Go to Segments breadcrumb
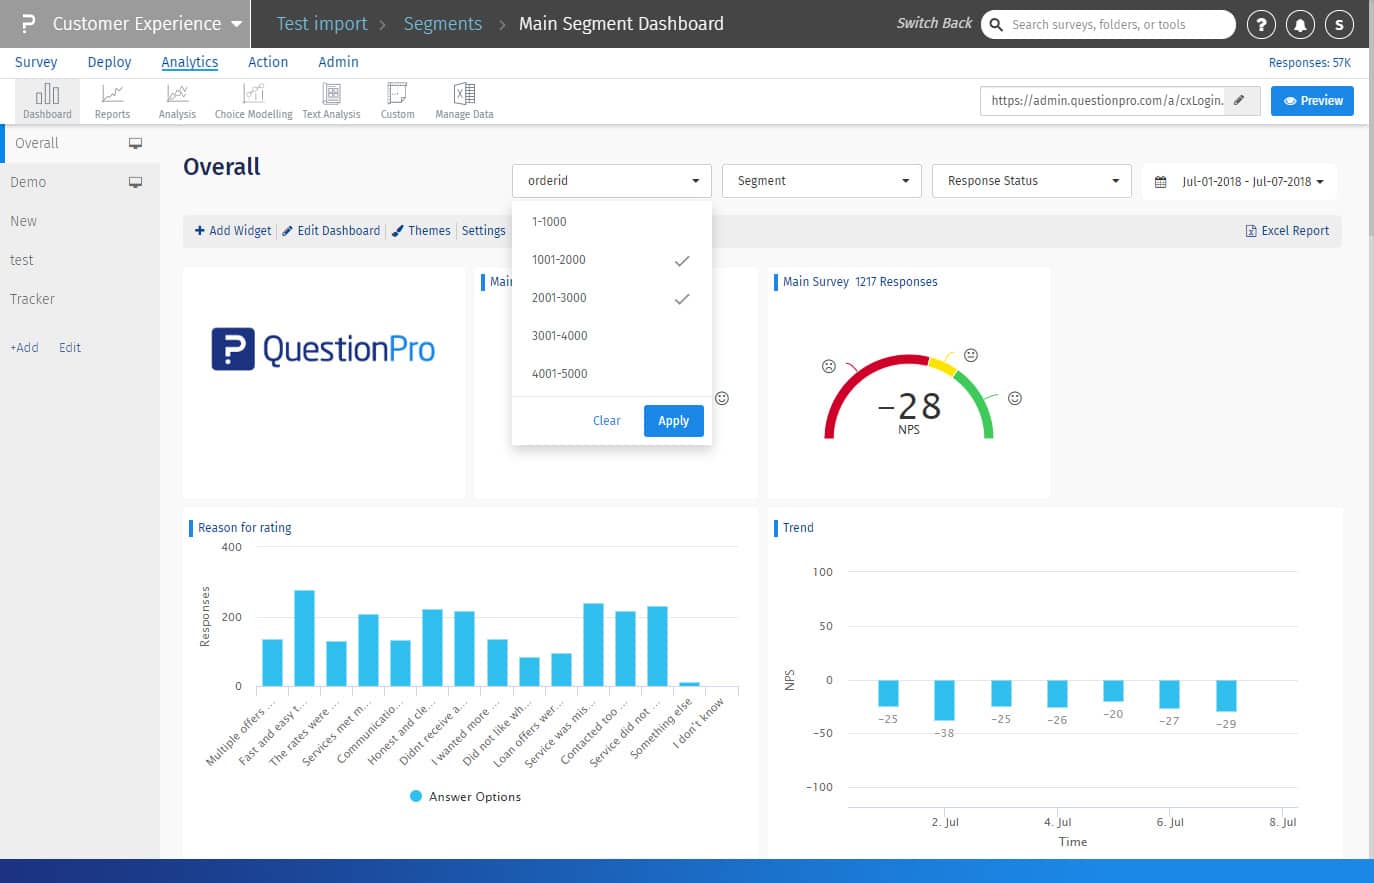 [x=442, y=24]
